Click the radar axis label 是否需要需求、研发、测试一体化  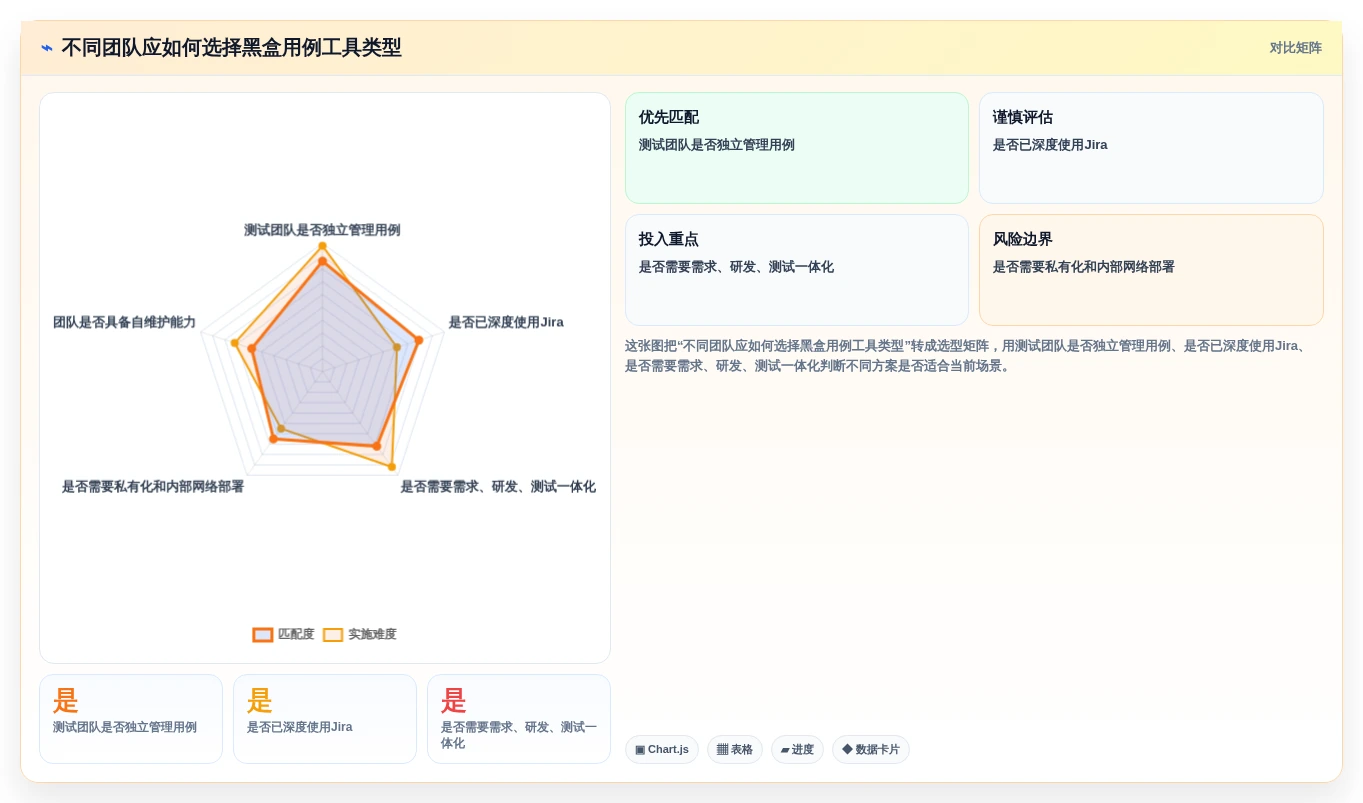pyautogui.click(x=498, y=487)
